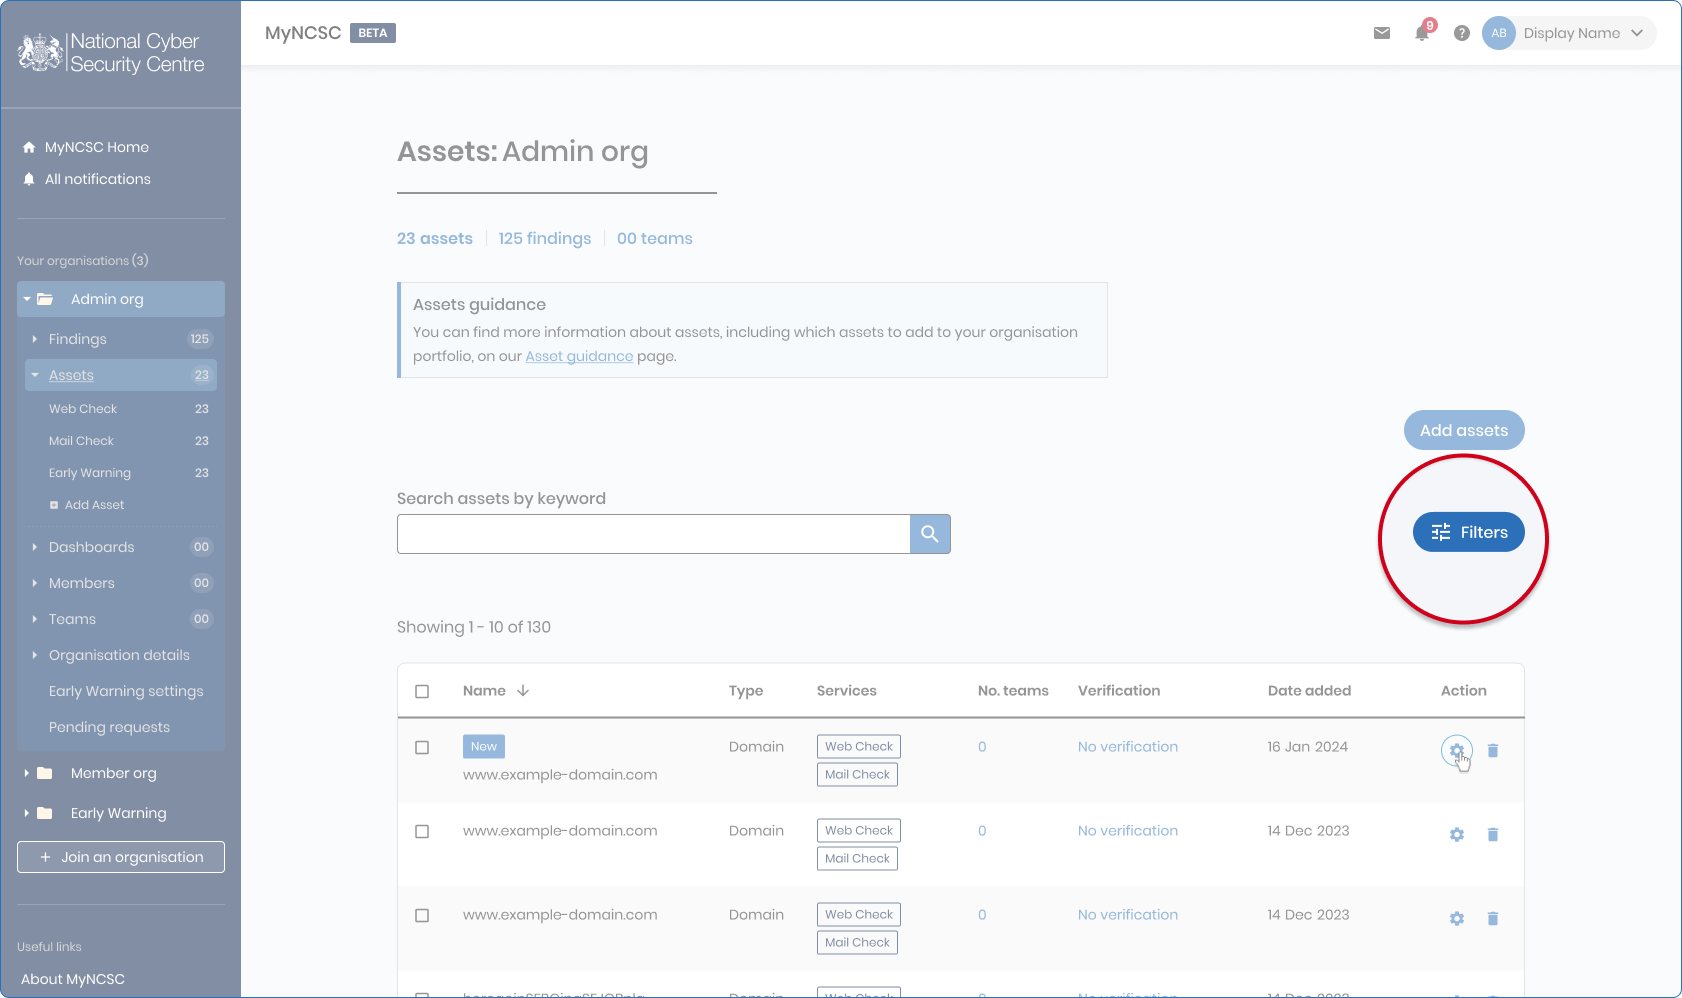The image size is (1682, 998).
Task: Open Early Warning under Assets
Action: (90, 473)
